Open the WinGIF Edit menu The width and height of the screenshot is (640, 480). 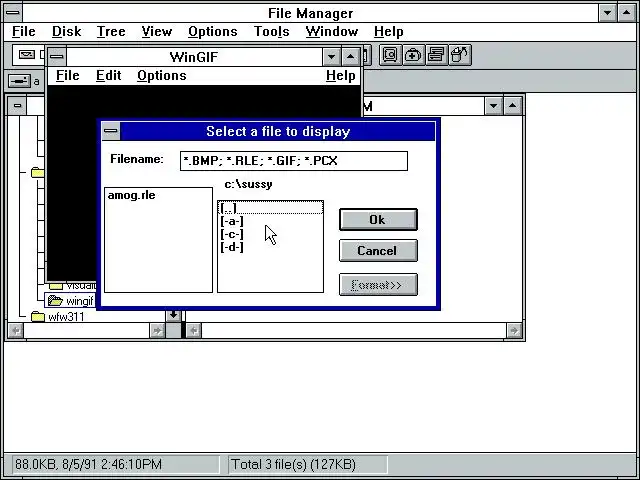coord(109,76)
